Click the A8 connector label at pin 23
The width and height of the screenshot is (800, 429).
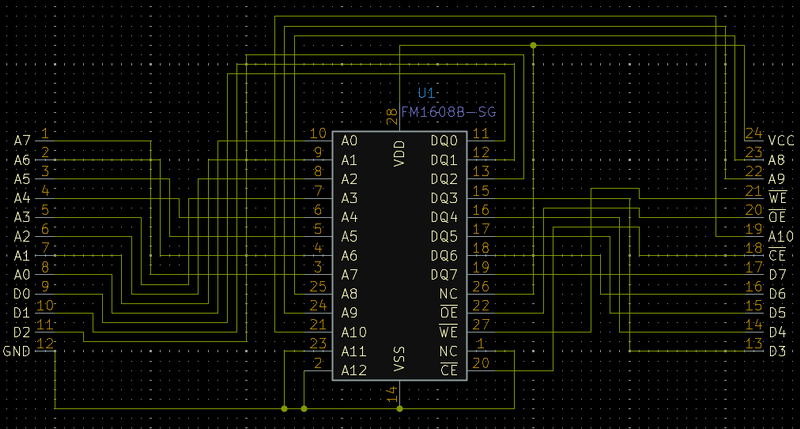click(777, 160)
